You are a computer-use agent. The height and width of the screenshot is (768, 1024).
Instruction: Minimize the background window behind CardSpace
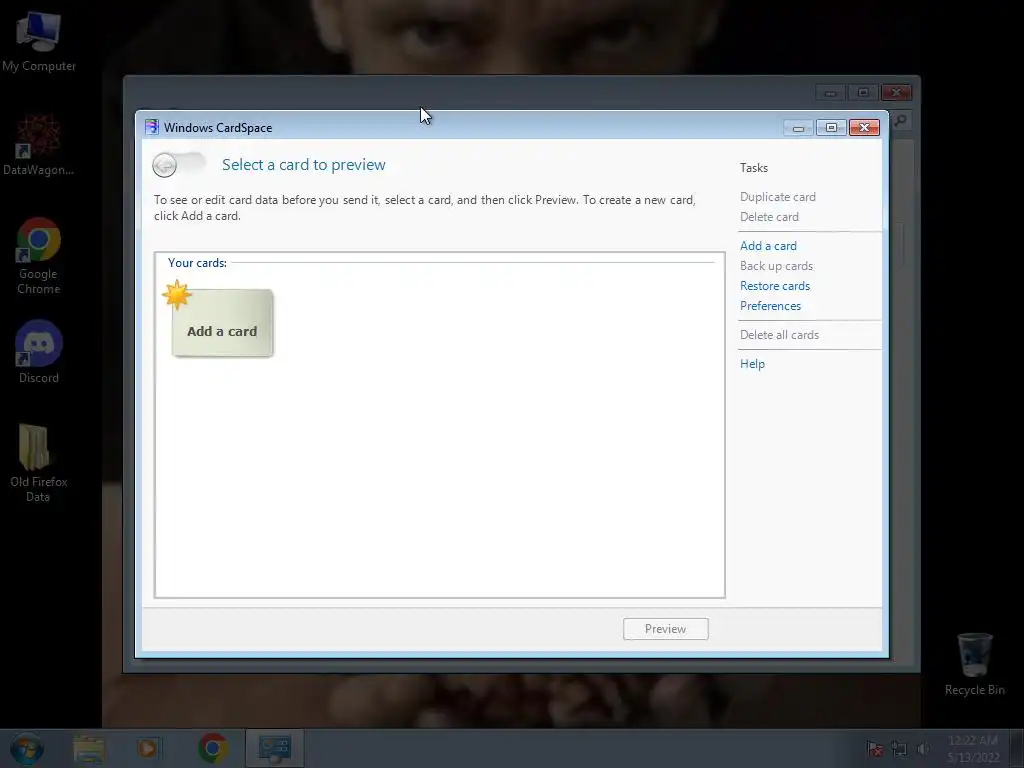(x=830, y=93)
